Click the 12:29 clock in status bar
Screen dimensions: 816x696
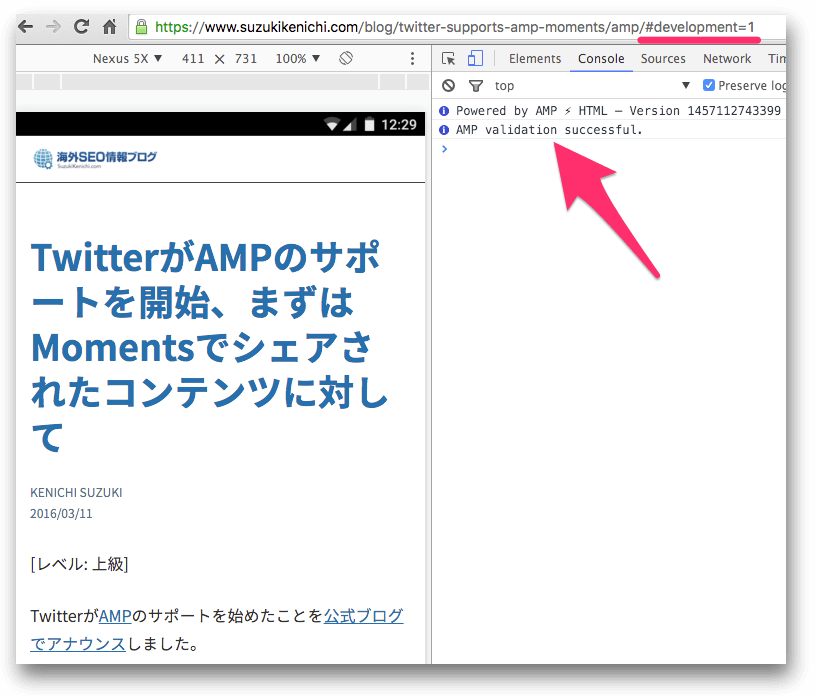[399, 124]
